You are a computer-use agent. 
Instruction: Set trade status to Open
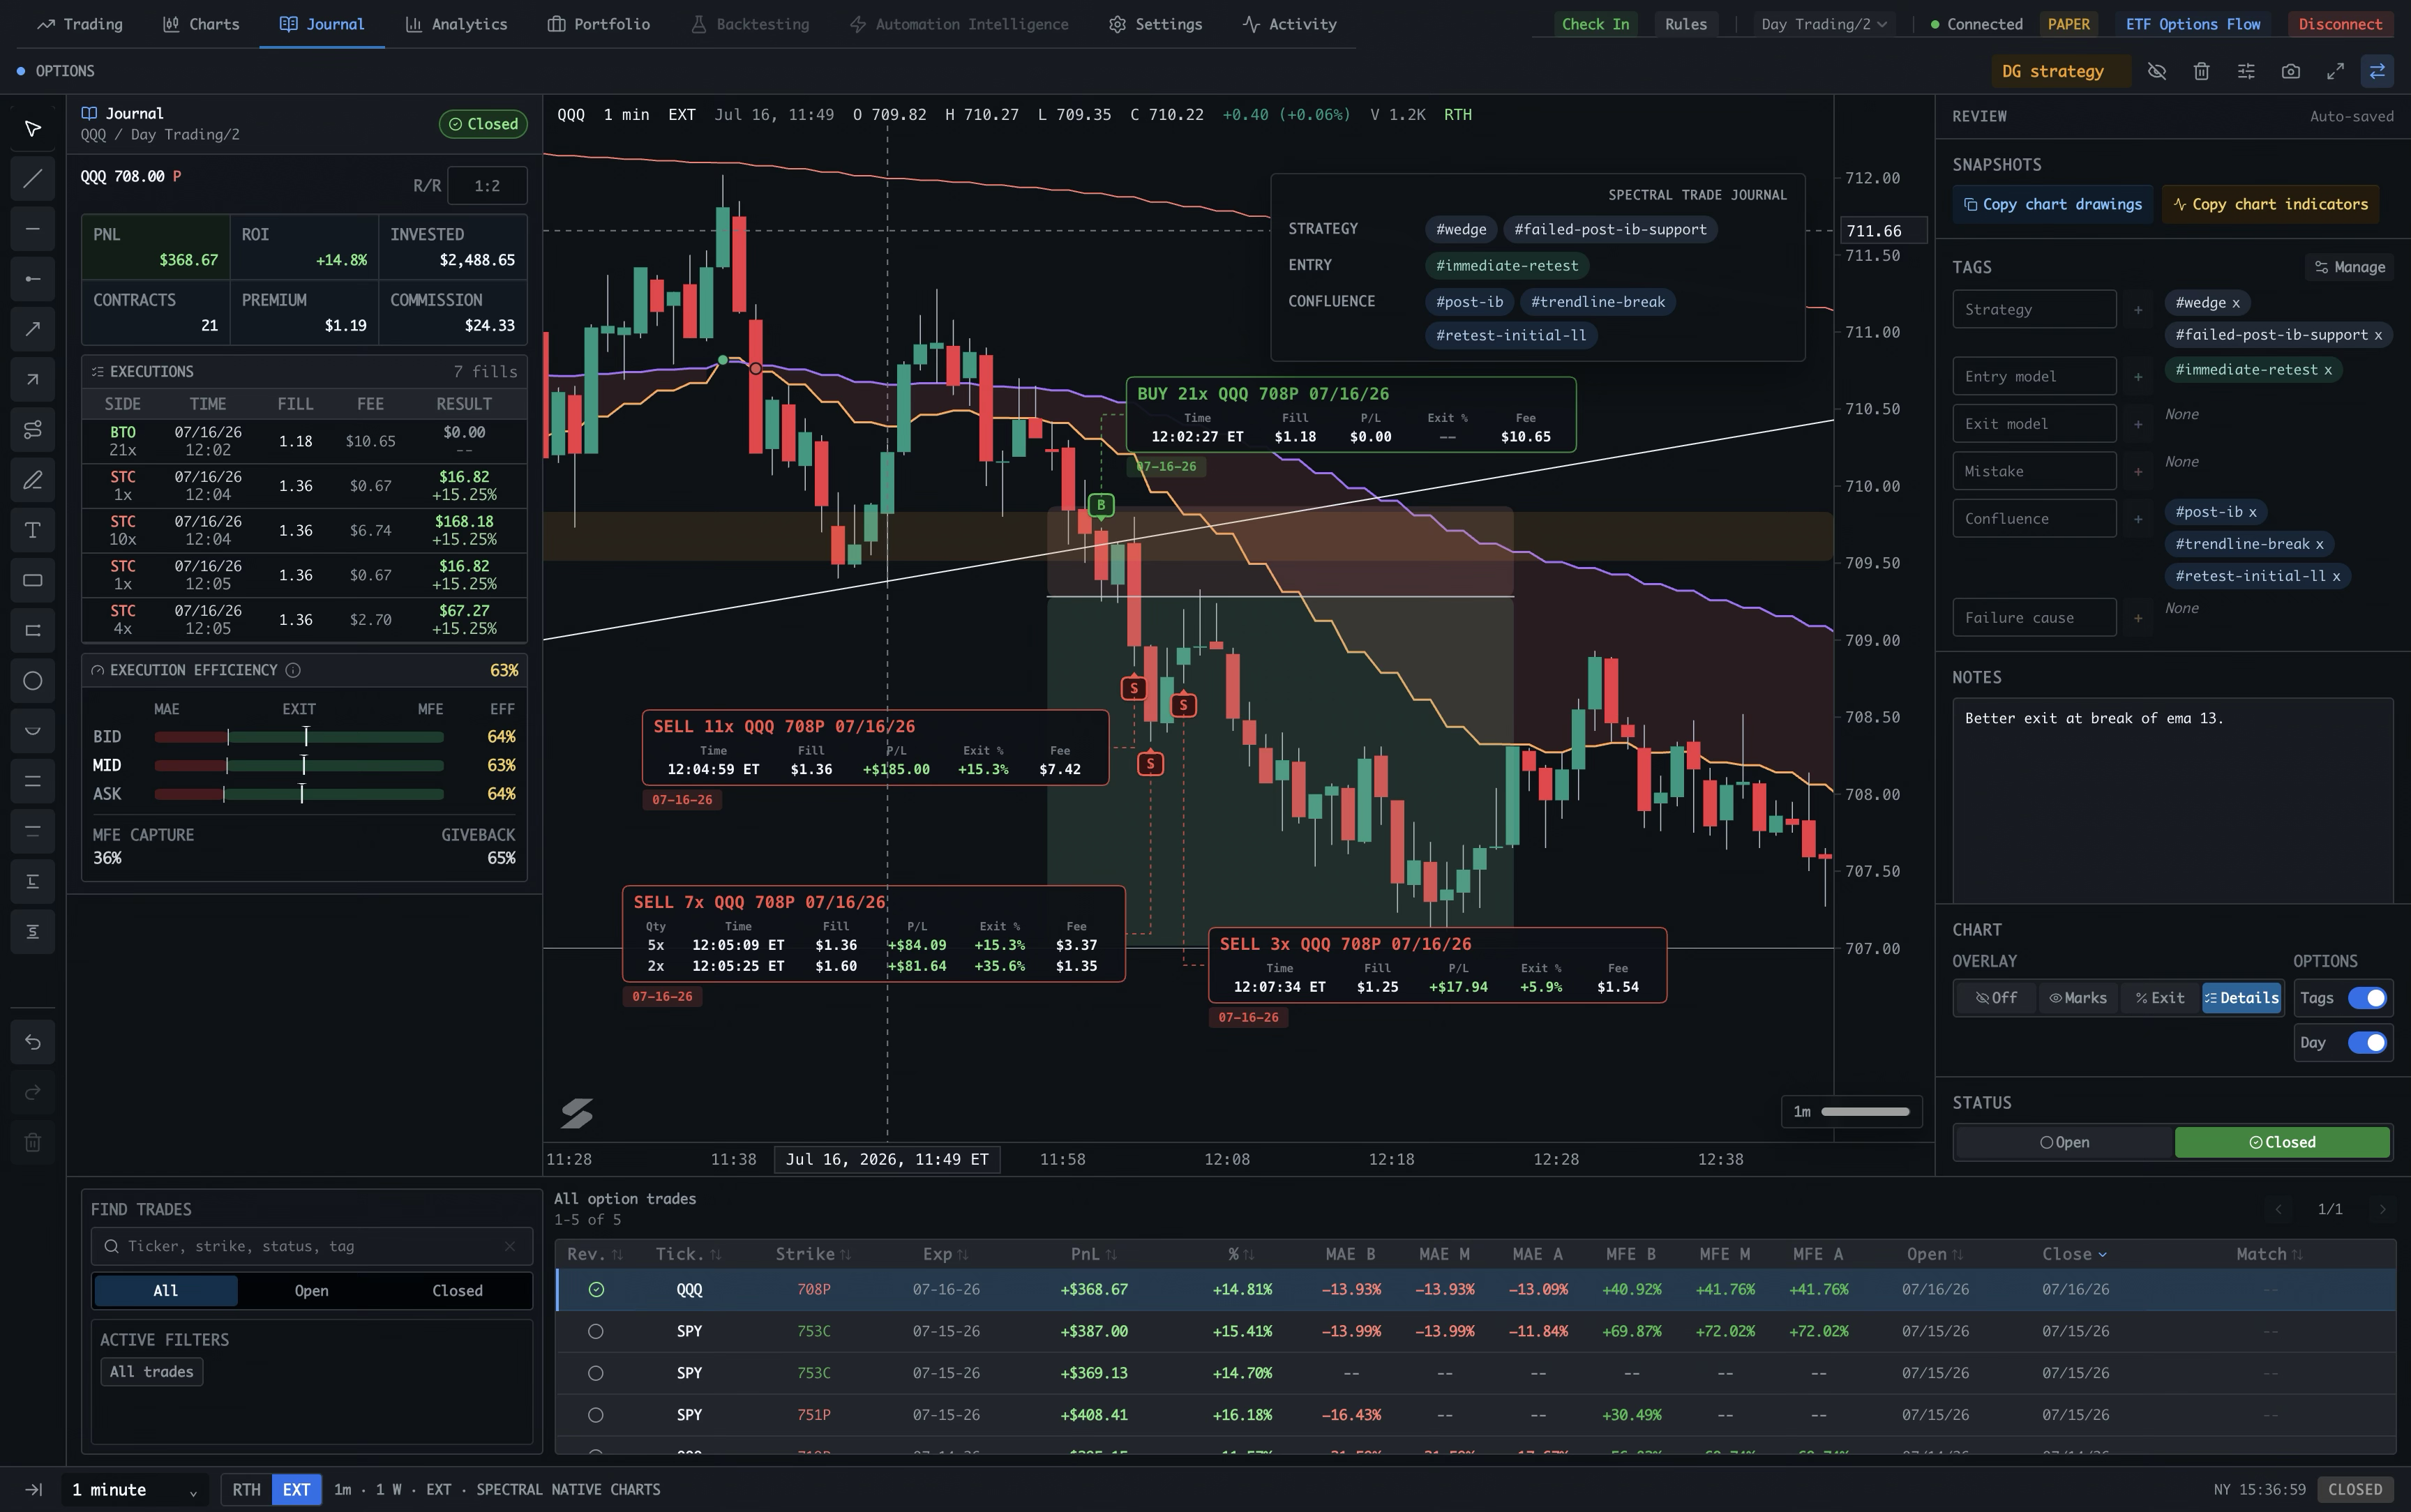point(2064,1142)
